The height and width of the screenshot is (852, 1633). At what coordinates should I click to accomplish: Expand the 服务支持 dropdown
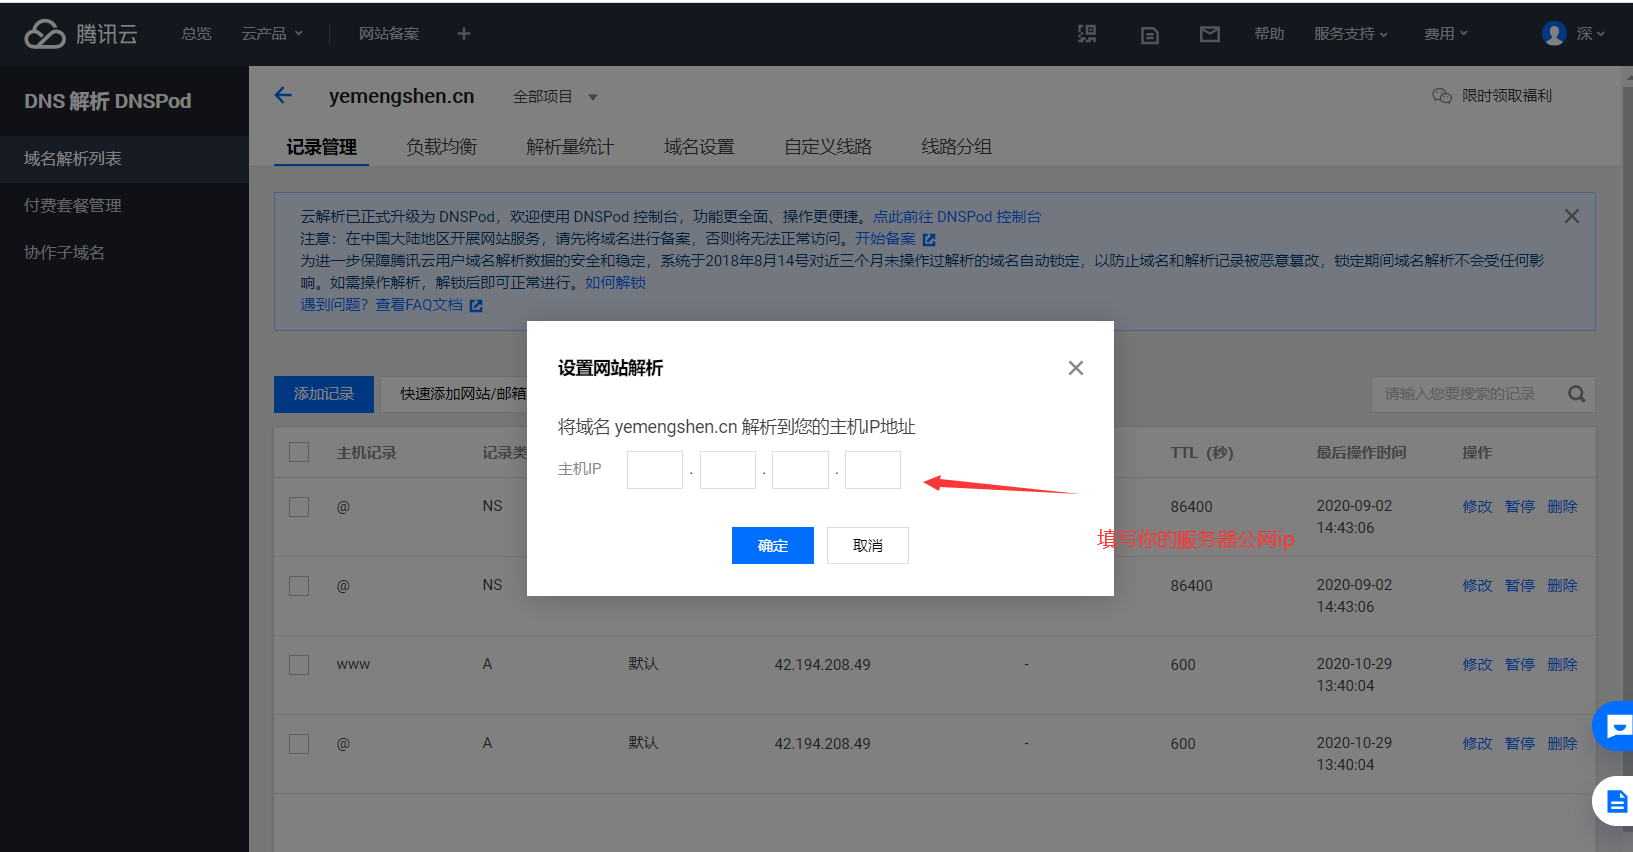(x=1351, y=34)
